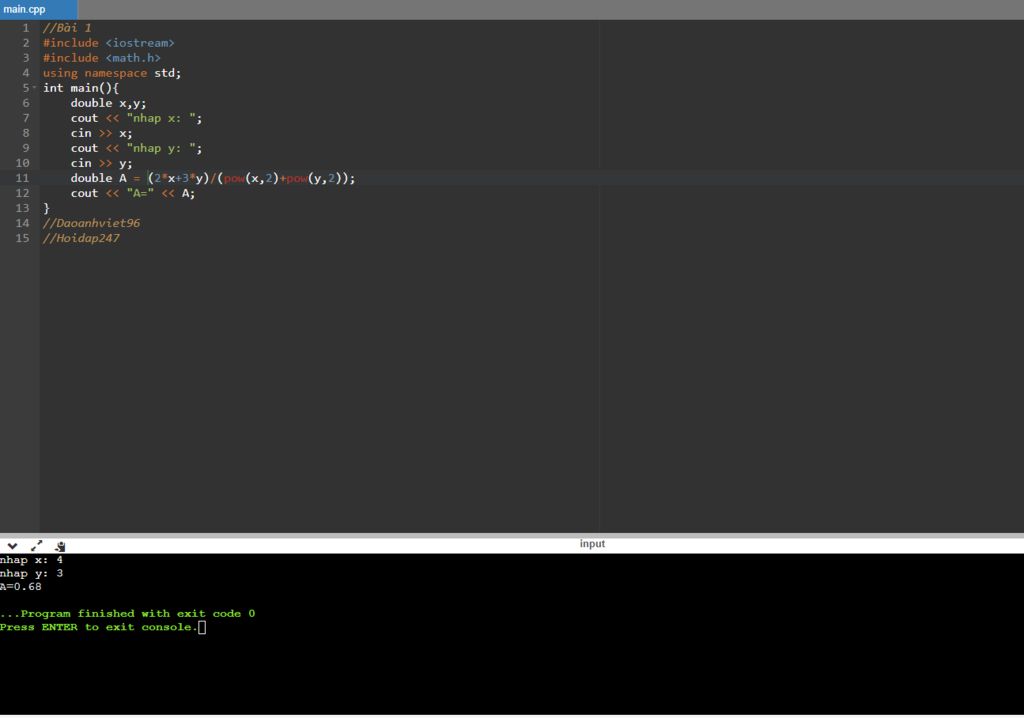
Task: Click the '#include <math.h>' line
Action: (102, 57)
